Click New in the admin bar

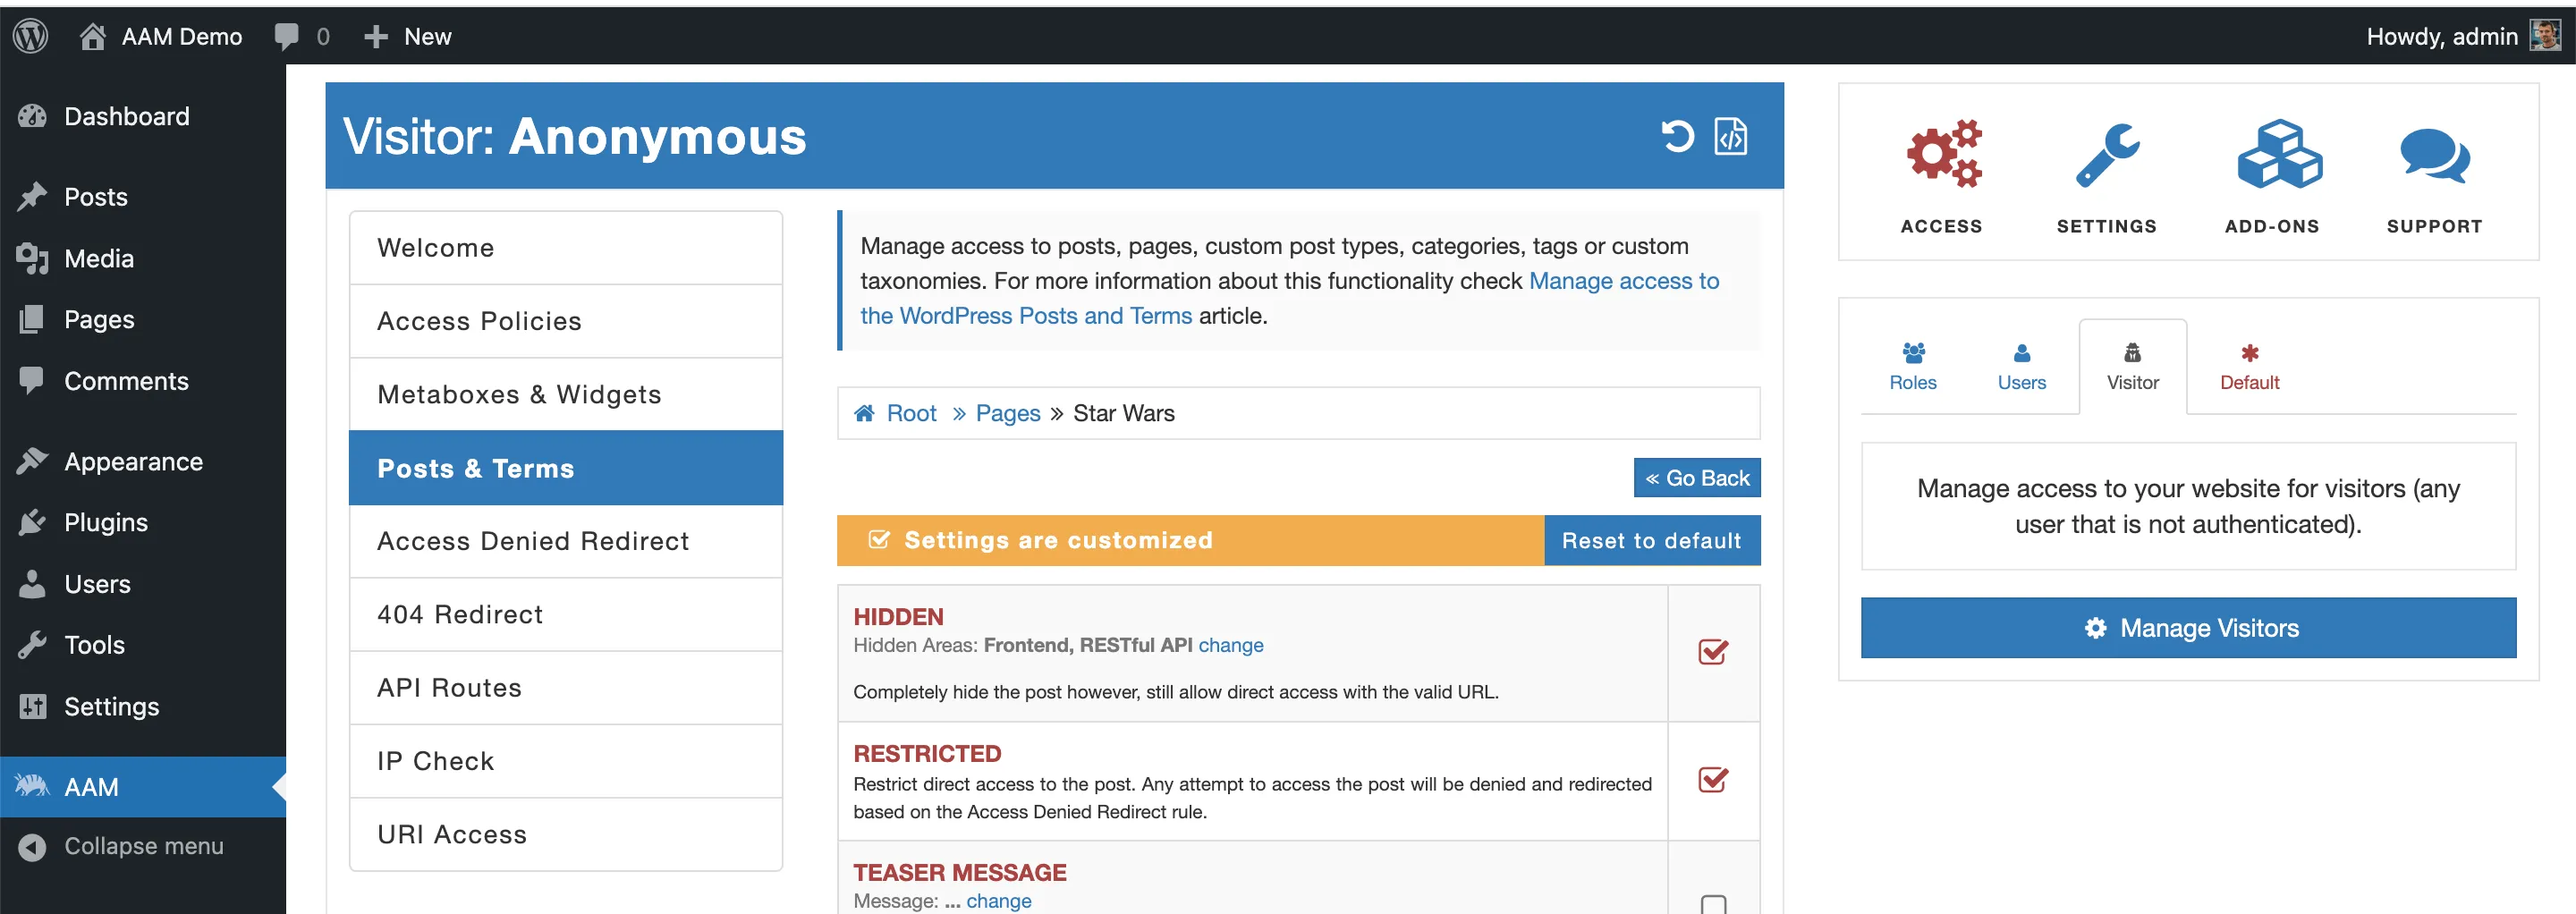(x=427, y=37)
